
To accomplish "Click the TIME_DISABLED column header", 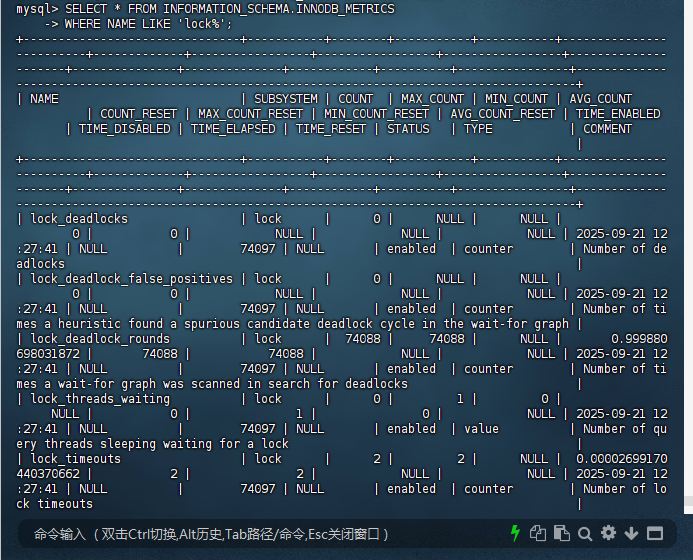I will pyautogui.click(x=125, y=129).
